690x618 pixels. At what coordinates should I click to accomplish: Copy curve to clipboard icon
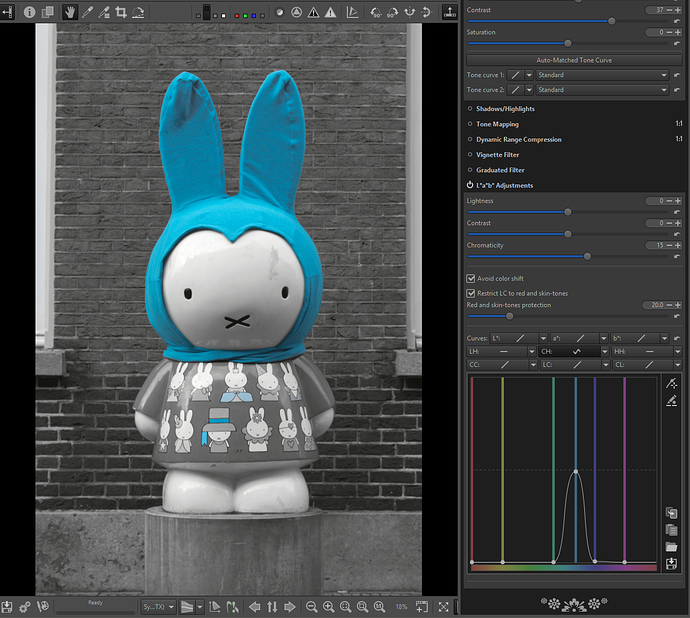(671, 513)
